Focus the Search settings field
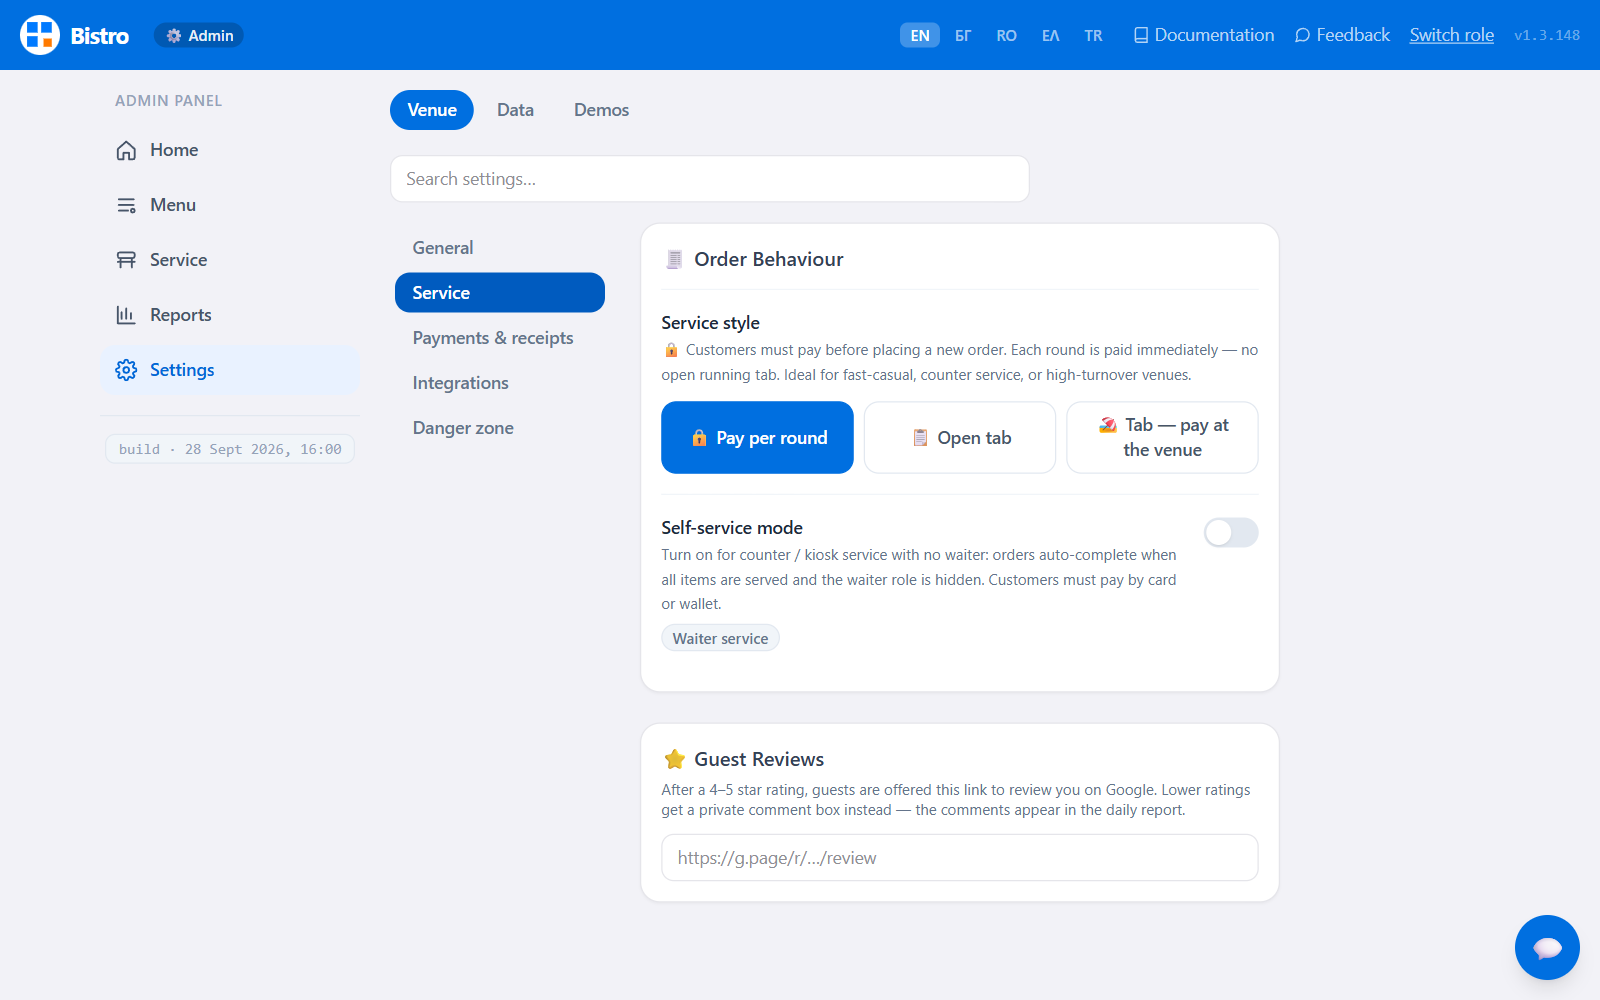 (710, 179)
